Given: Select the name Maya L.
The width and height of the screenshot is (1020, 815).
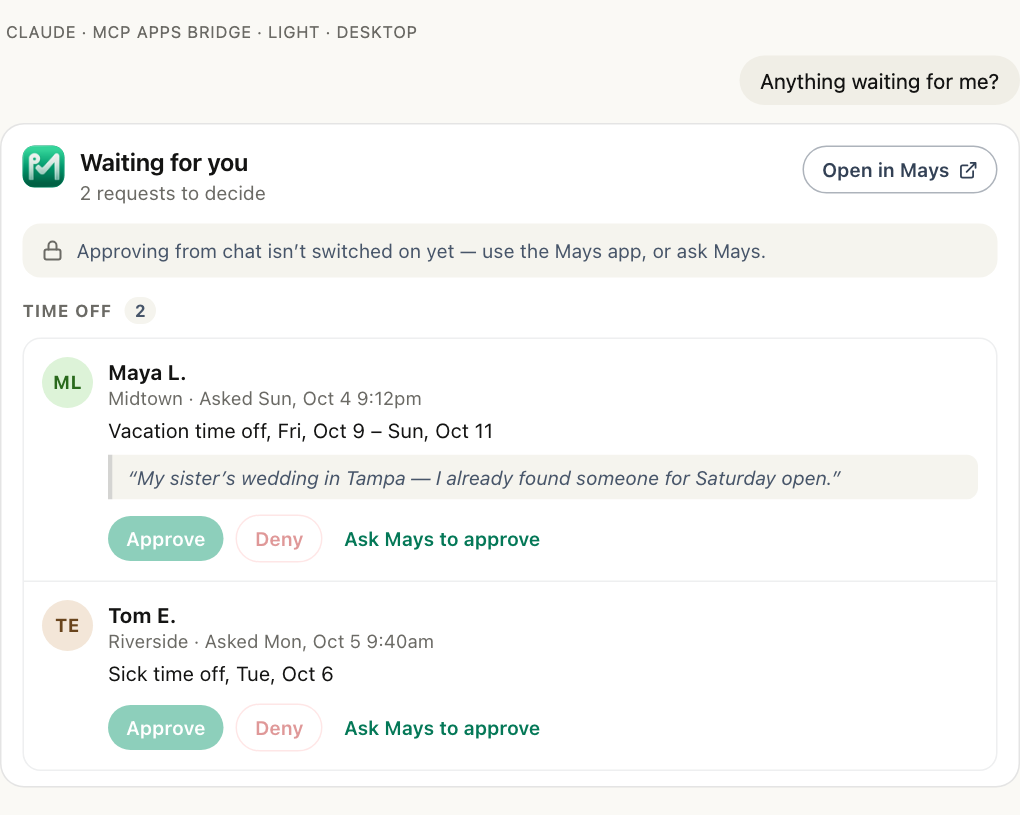Looking at the screenshot, I should [x=147, y=373].
